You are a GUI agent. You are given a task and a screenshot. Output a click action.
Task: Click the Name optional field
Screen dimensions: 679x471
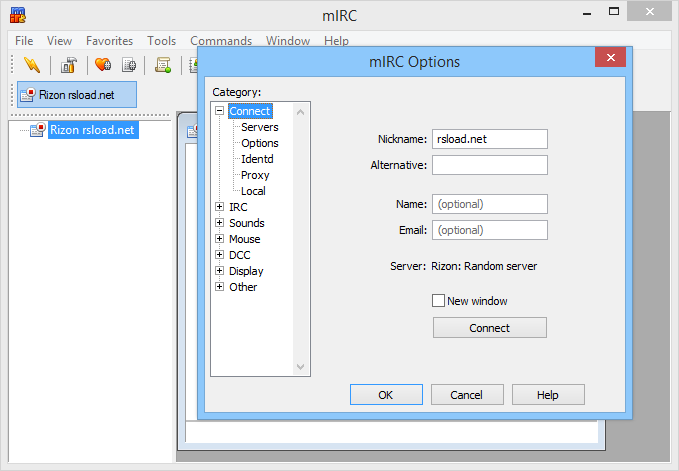pos(490,204)
